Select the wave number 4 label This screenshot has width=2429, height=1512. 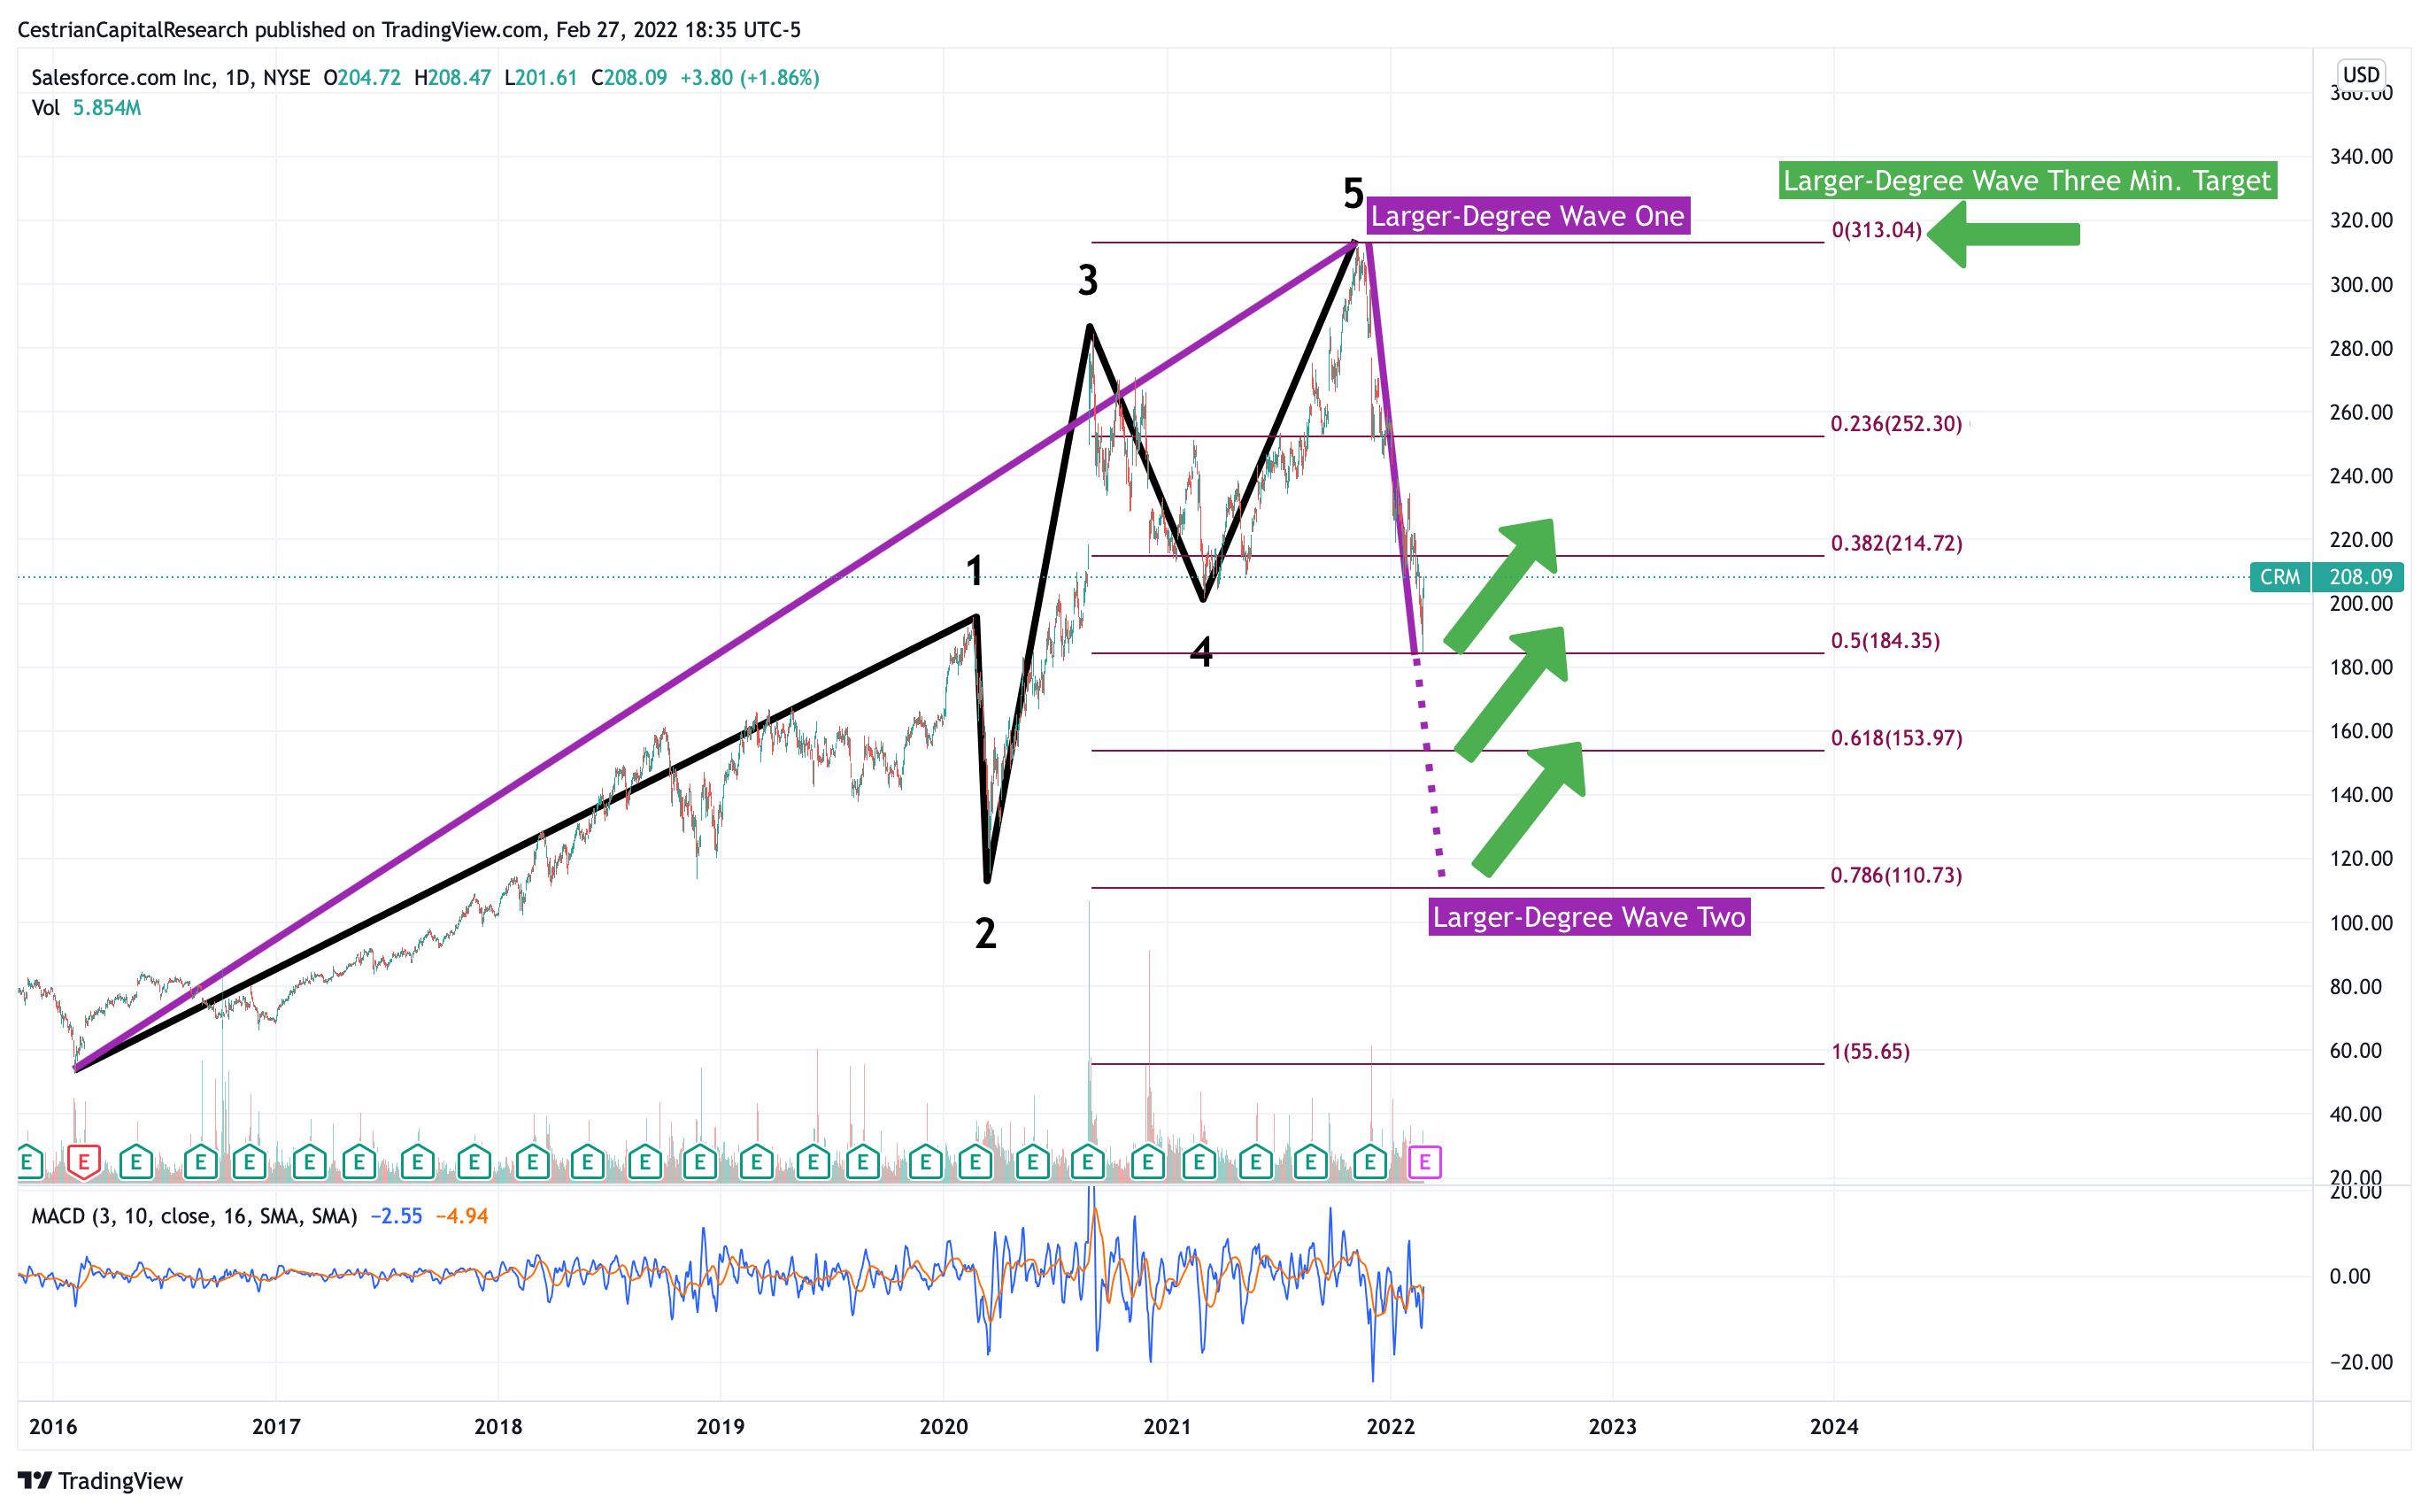(1201, 652)
